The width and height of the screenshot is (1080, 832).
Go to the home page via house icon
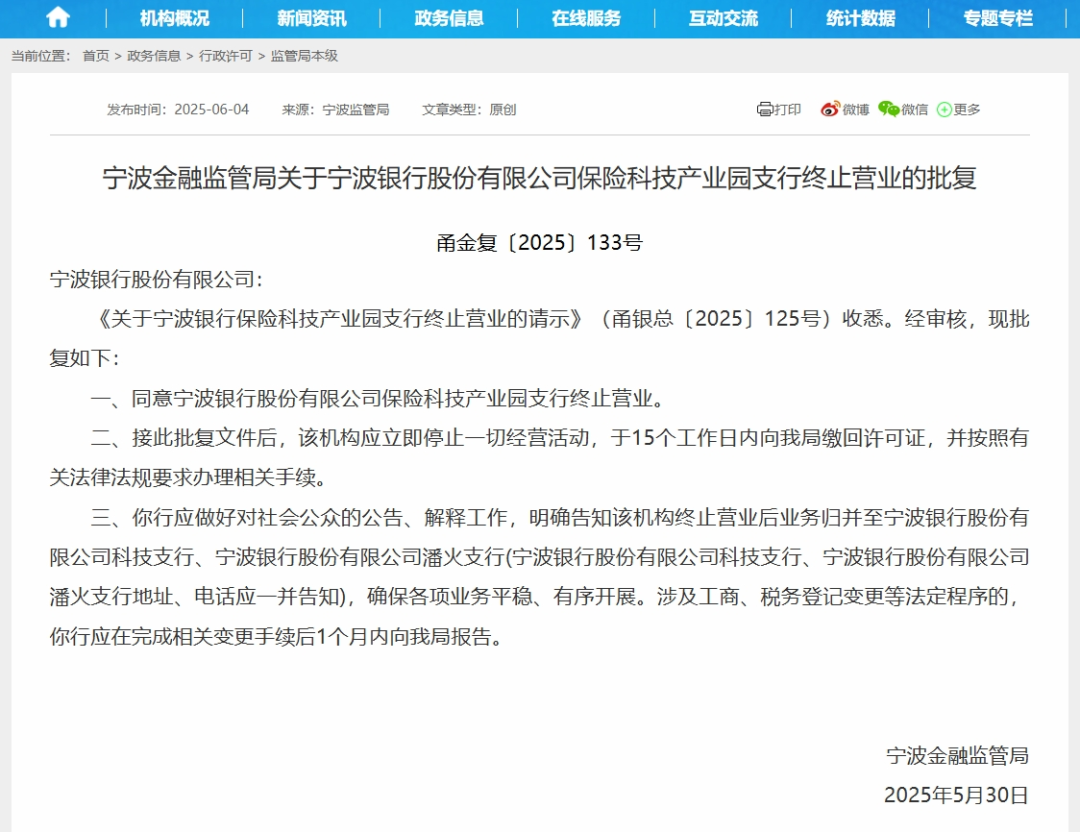click(58, 17)
